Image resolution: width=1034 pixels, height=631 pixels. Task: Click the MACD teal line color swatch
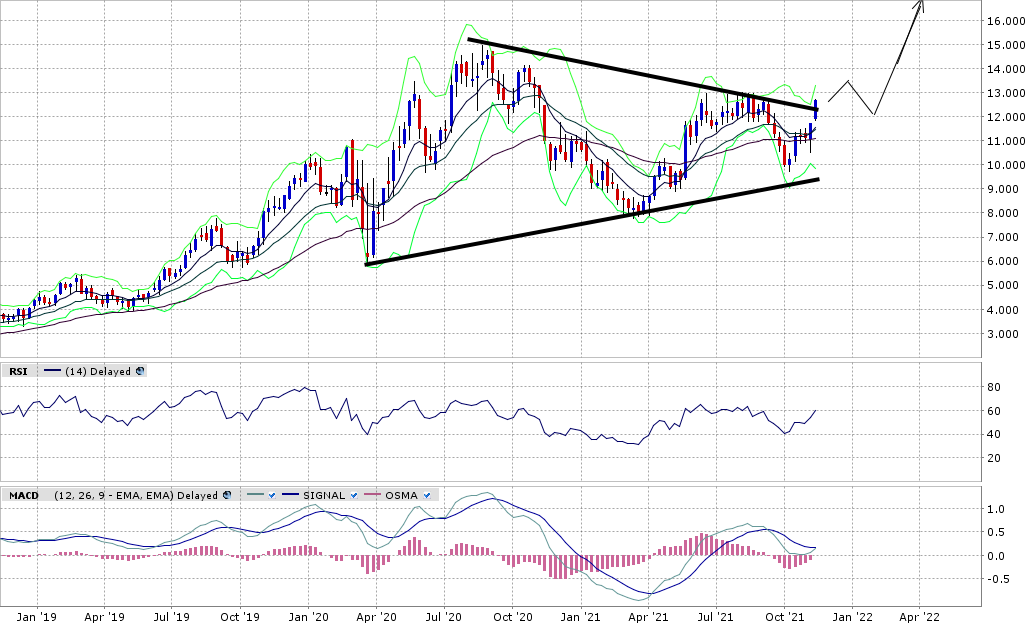pos(253,495)
